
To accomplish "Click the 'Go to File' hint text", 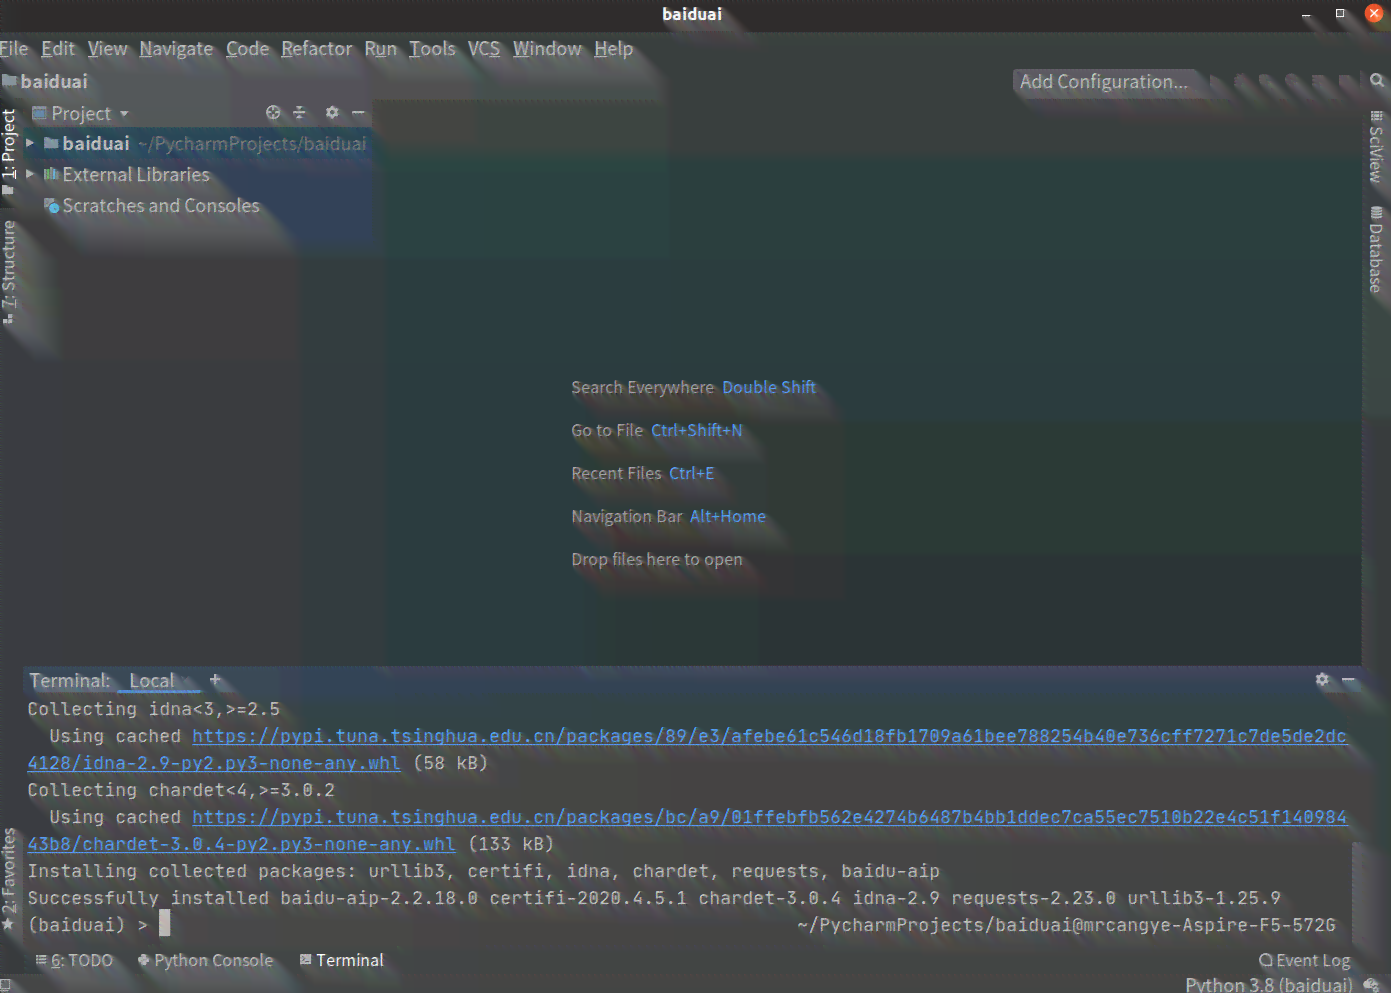I will tap(607, 431).
